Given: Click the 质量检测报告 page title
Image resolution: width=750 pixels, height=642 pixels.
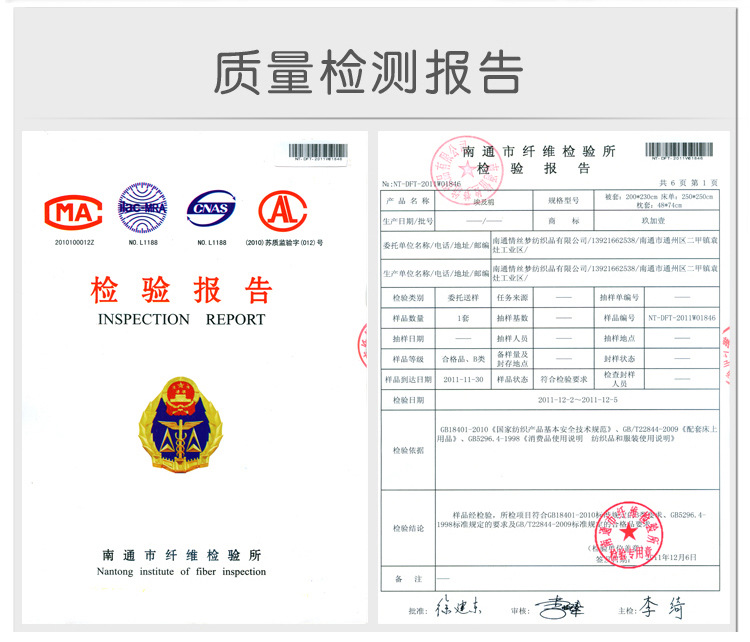Looking at the screenshot, I should click(x=368, y=73).
